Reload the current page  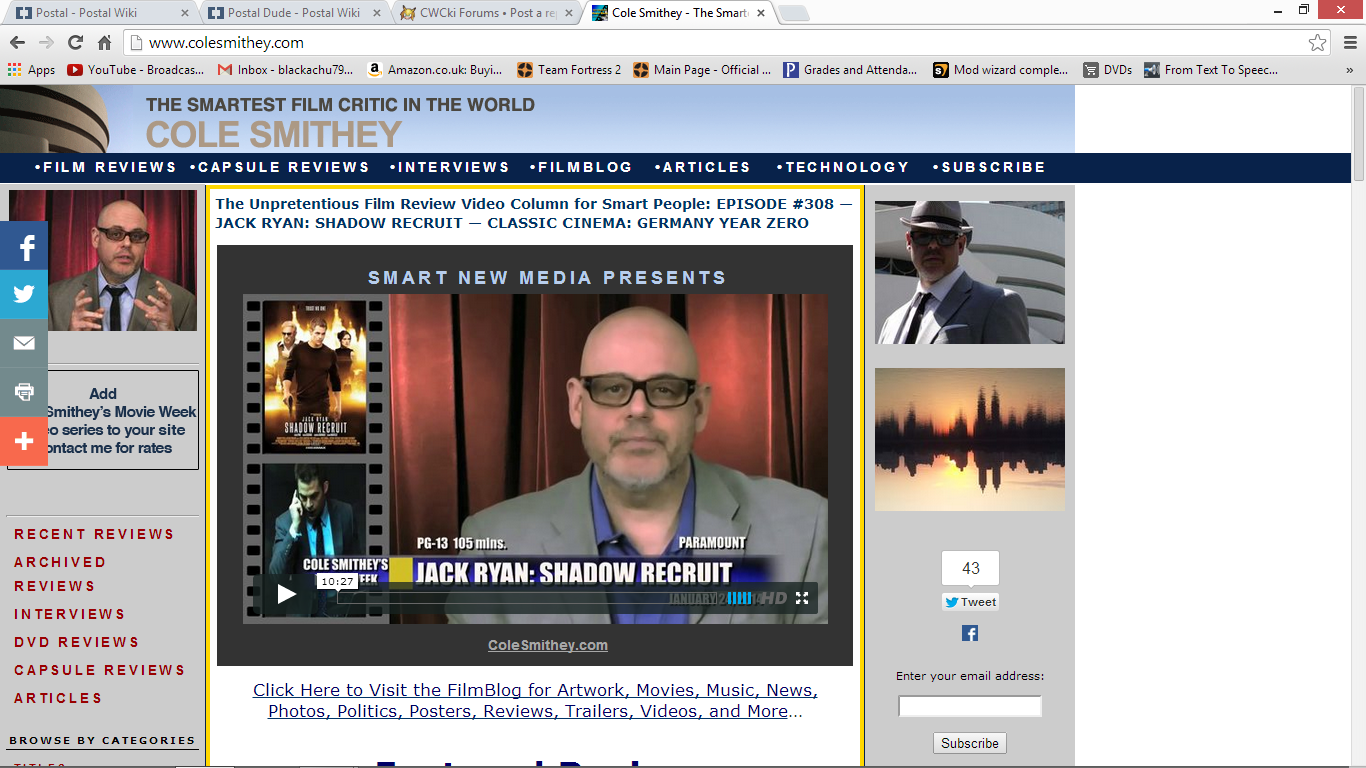(75, 43)
